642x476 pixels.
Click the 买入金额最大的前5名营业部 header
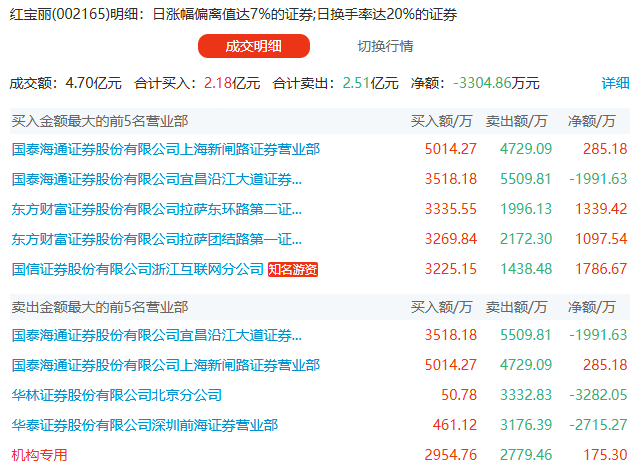[100, 121]
